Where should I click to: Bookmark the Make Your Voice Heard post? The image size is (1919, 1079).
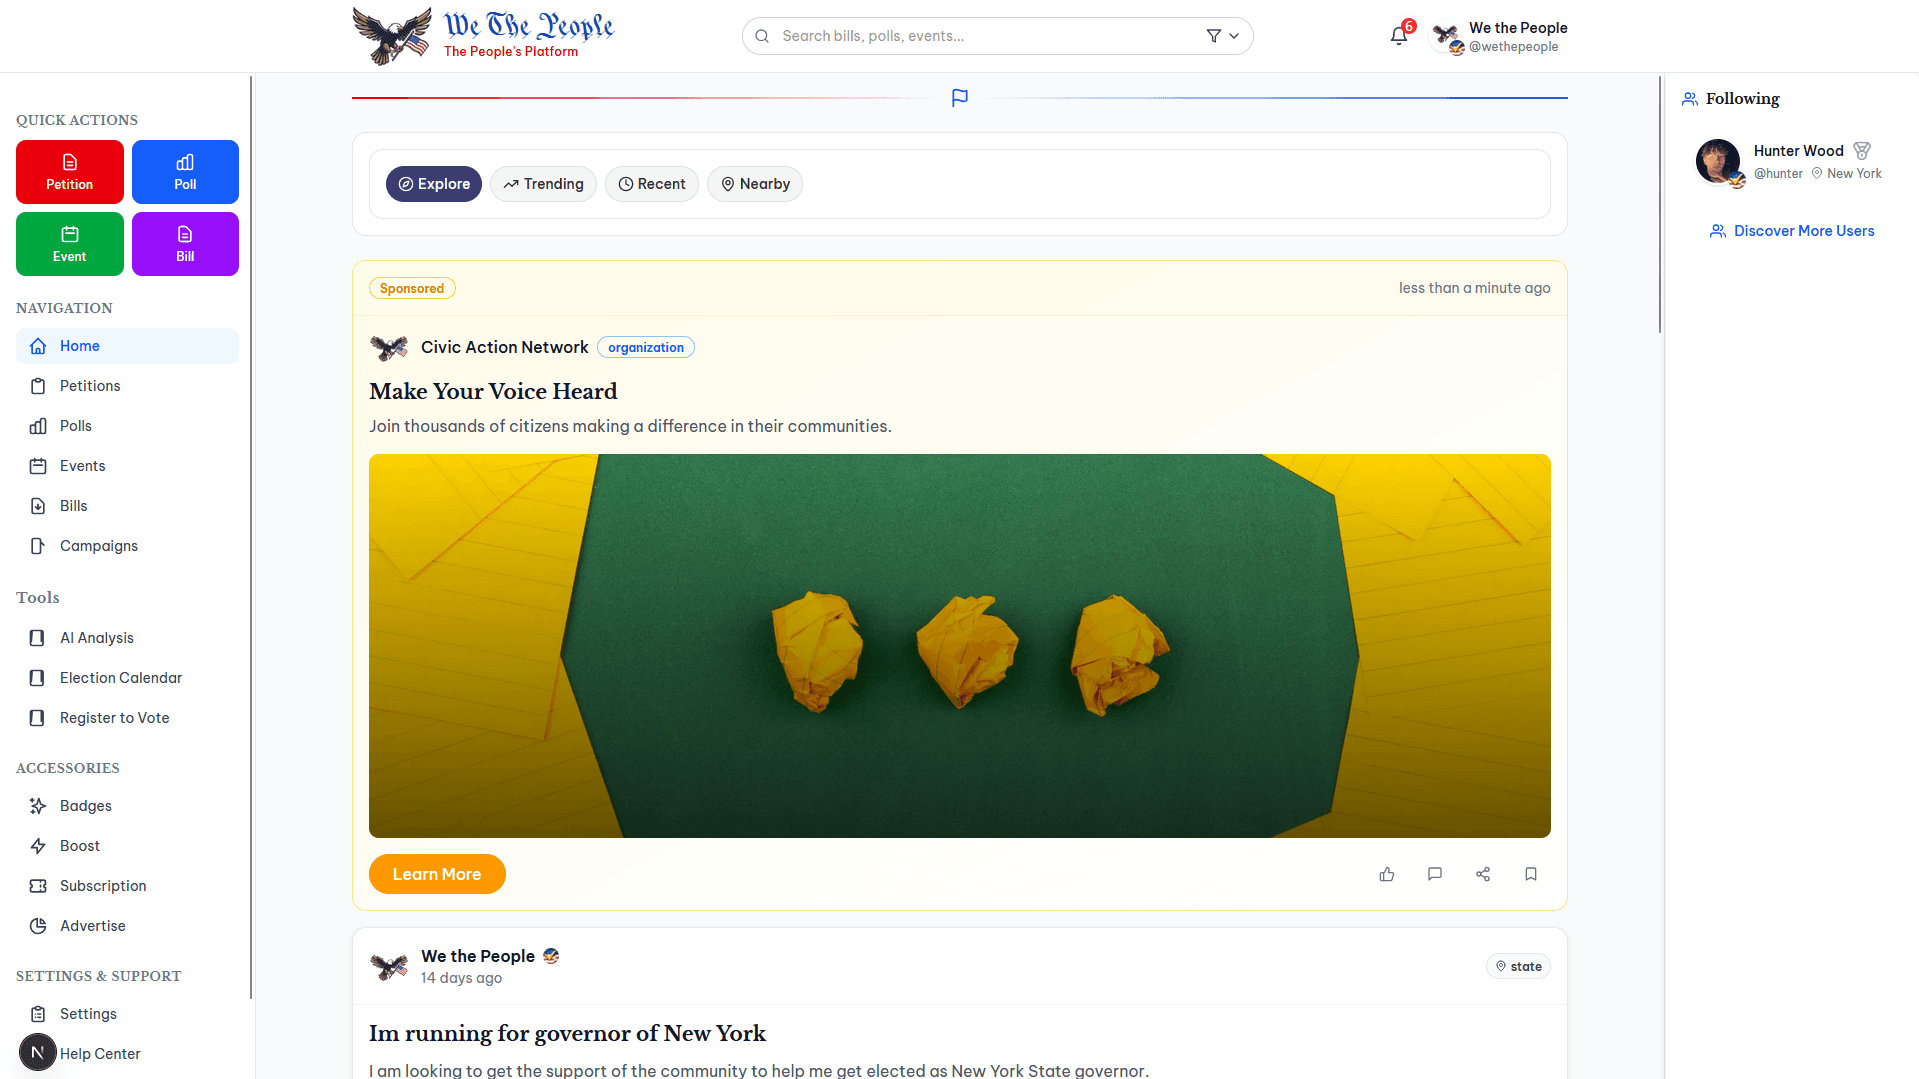(x=1531, y=874)
